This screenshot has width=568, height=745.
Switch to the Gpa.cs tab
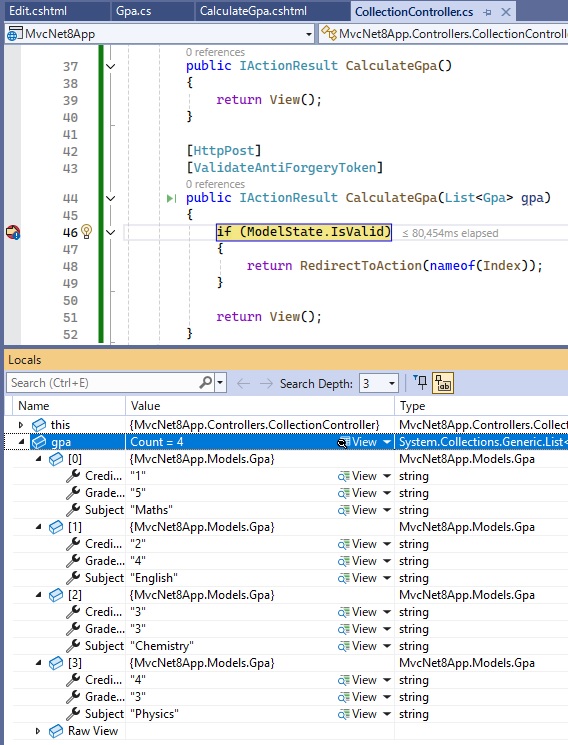pyautogui.click(x=134, y=11)
